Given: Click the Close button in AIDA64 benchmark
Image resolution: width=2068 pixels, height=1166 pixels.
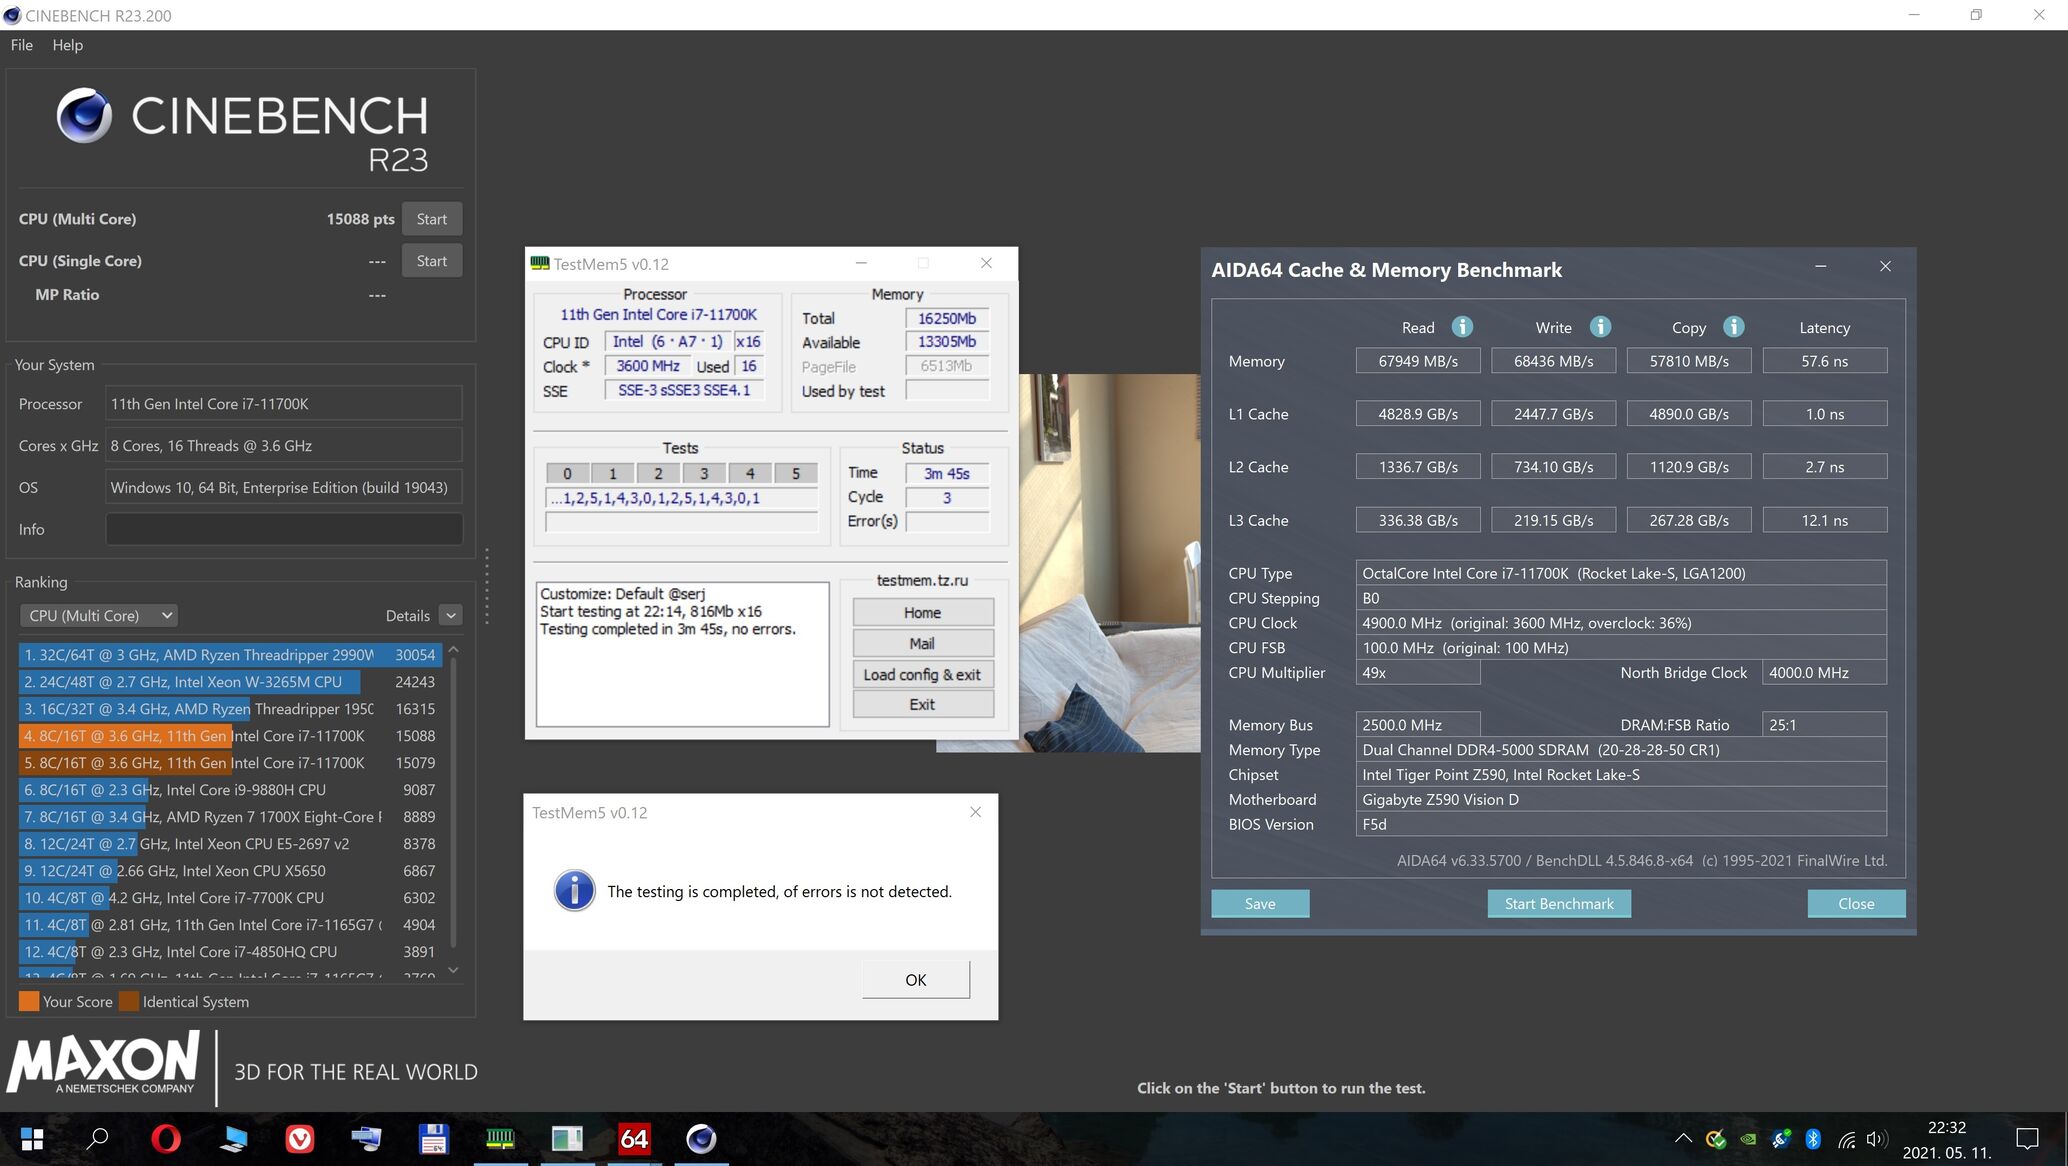Looking at the screenshot, I should (1856, 903).
